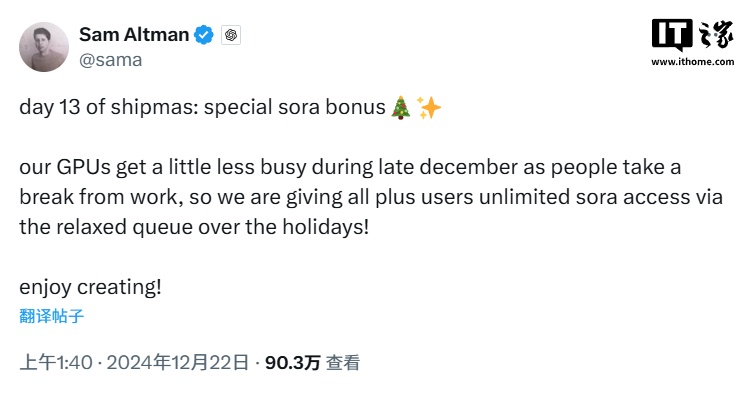Open Sam Altman's profile picture
Image resolution: width=747 pixels, height=395 pixels.
[44, 47]
